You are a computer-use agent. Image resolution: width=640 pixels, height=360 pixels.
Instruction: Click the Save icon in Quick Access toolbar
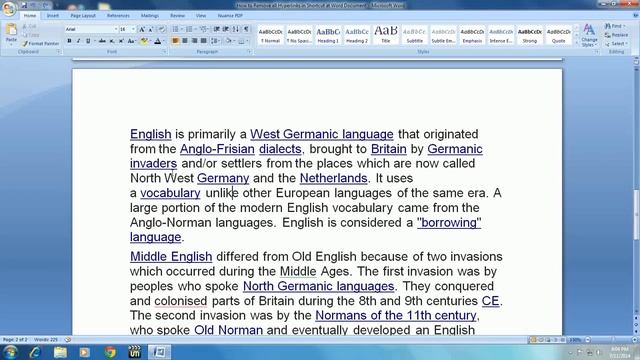24,5
